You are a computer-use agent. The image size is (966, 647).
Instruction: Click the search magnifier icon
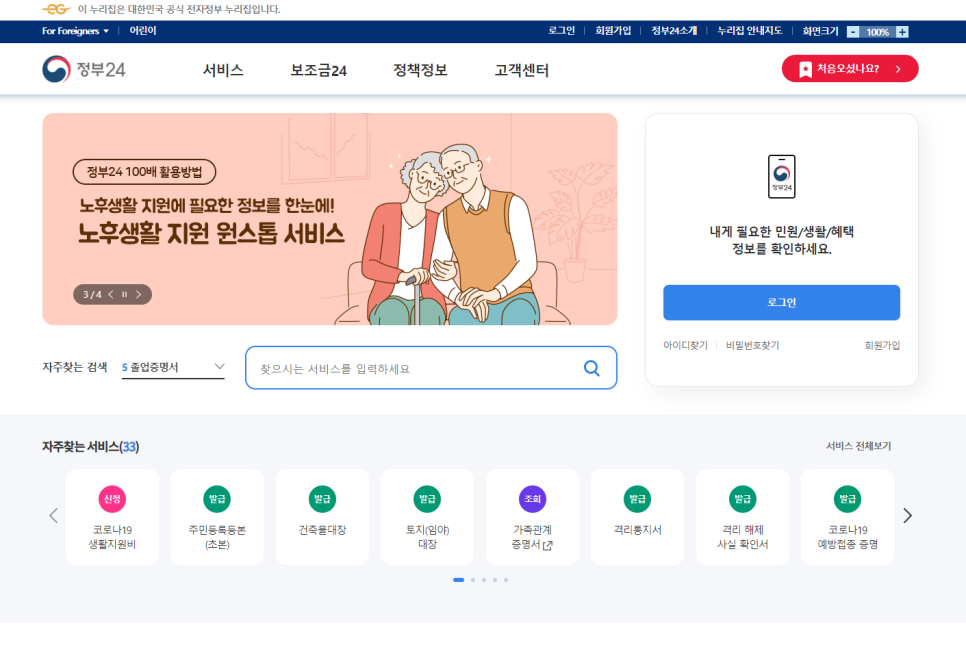tap(591, 368)
